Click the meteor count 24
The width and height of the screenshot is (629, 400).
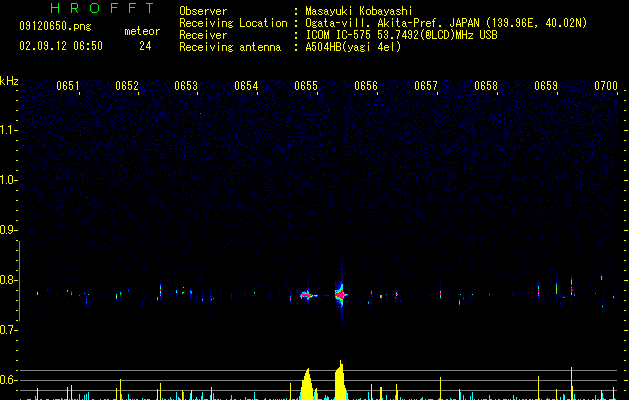145,46
